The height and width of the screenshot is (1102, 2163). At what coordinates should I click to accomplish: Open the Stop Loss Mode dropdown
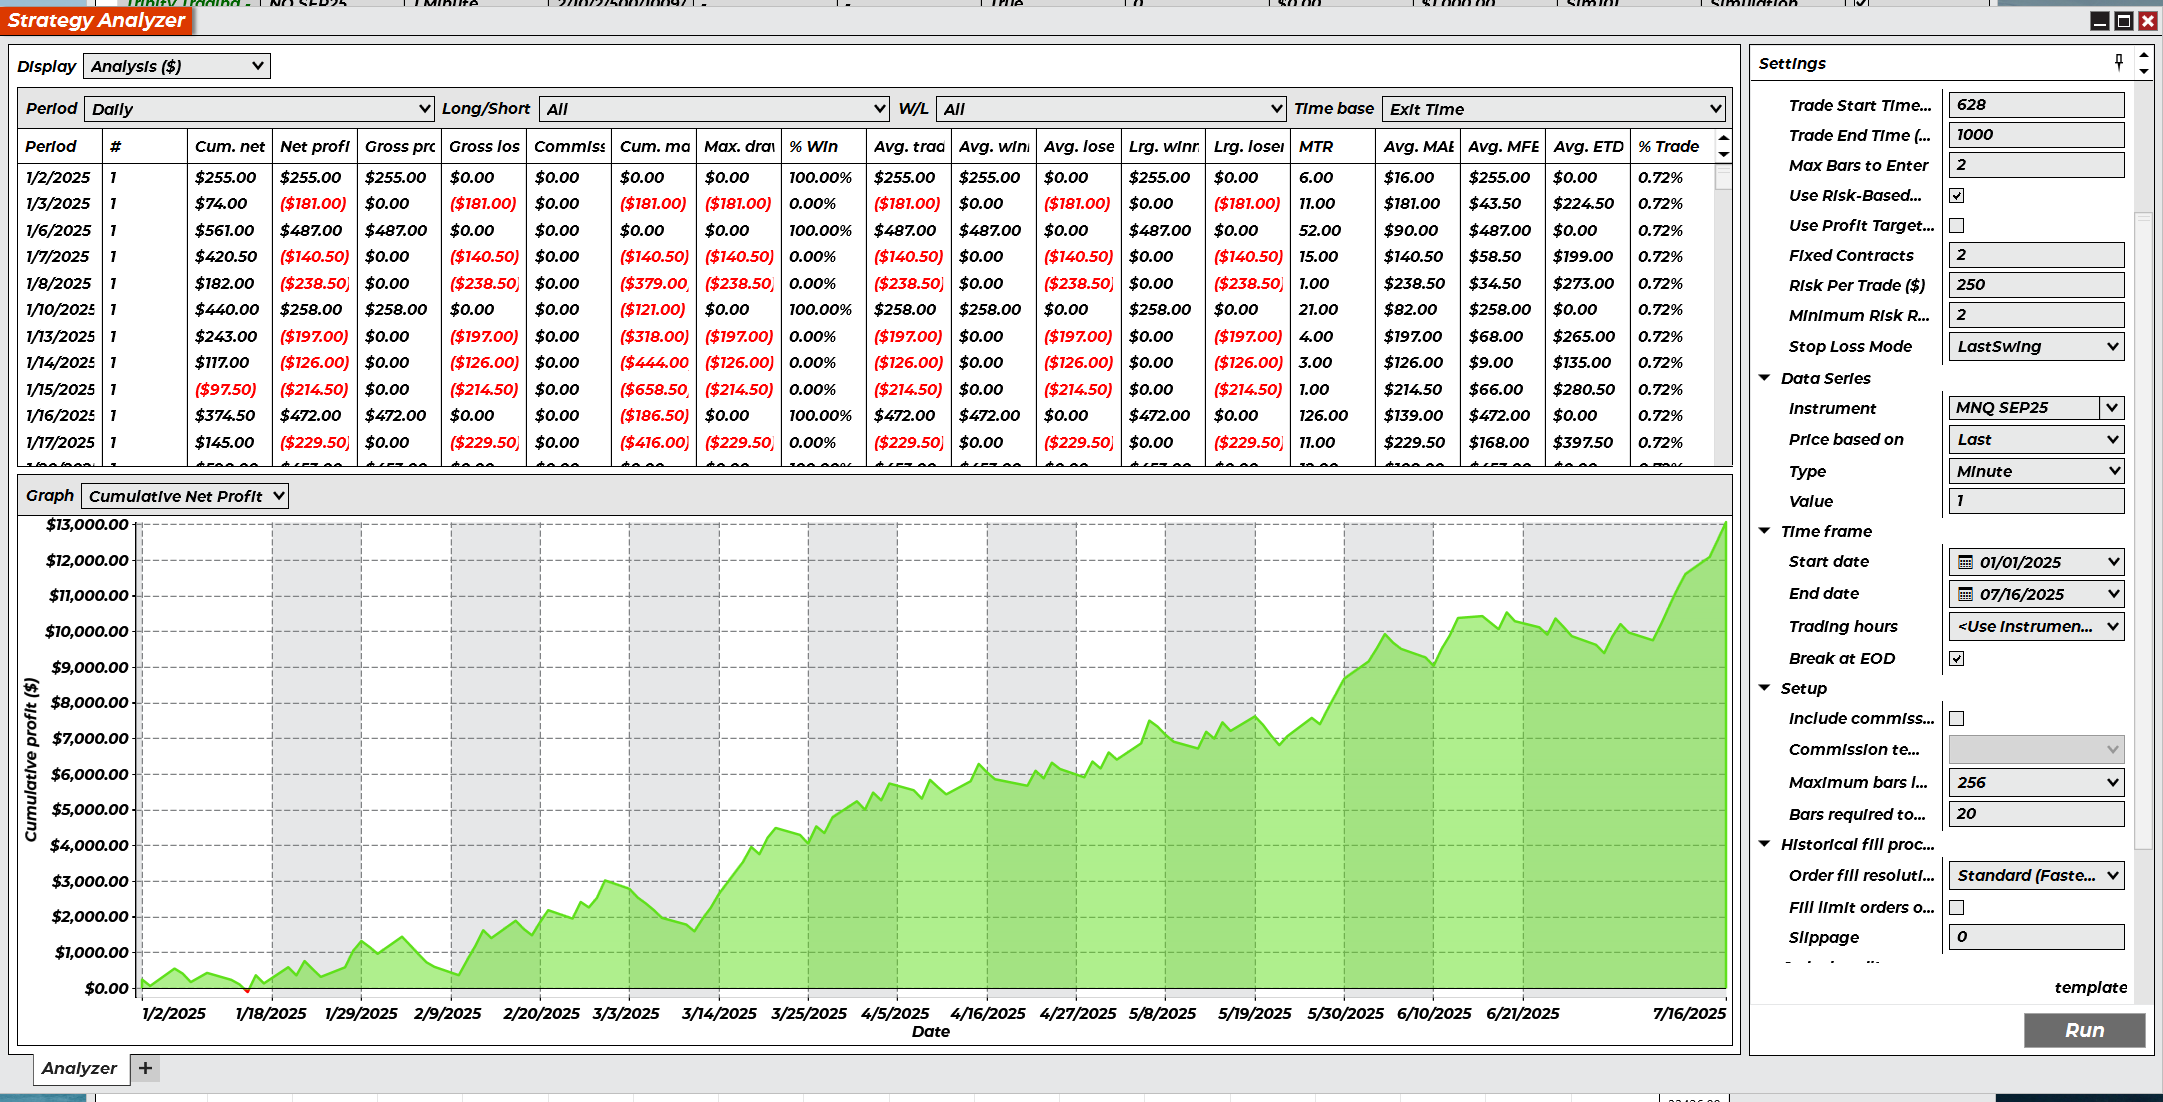tap(2036, 346)
